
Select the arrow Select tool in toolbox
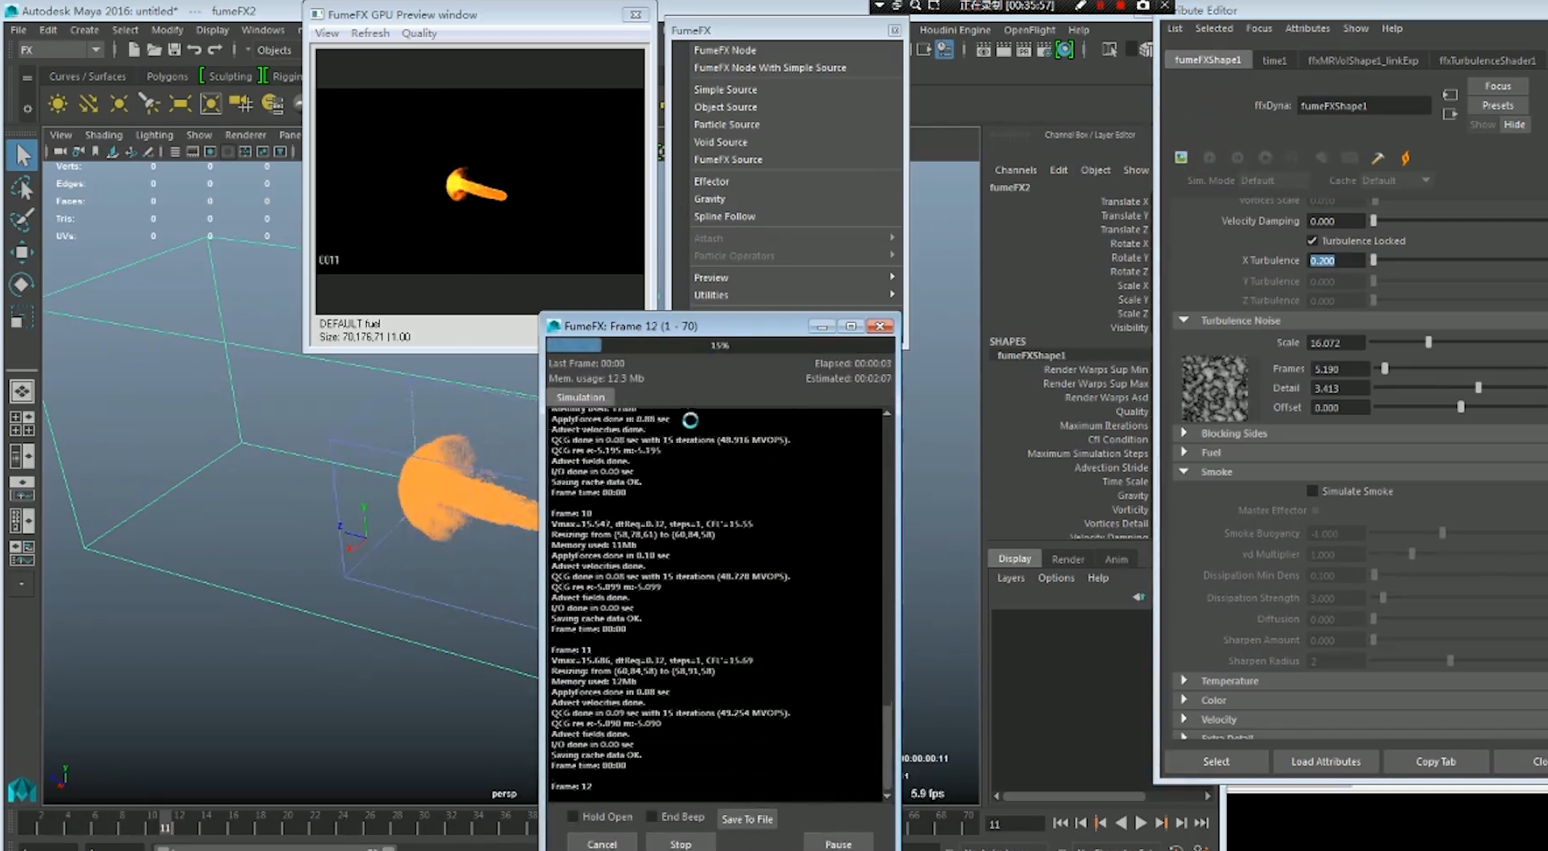pos(21,155)
